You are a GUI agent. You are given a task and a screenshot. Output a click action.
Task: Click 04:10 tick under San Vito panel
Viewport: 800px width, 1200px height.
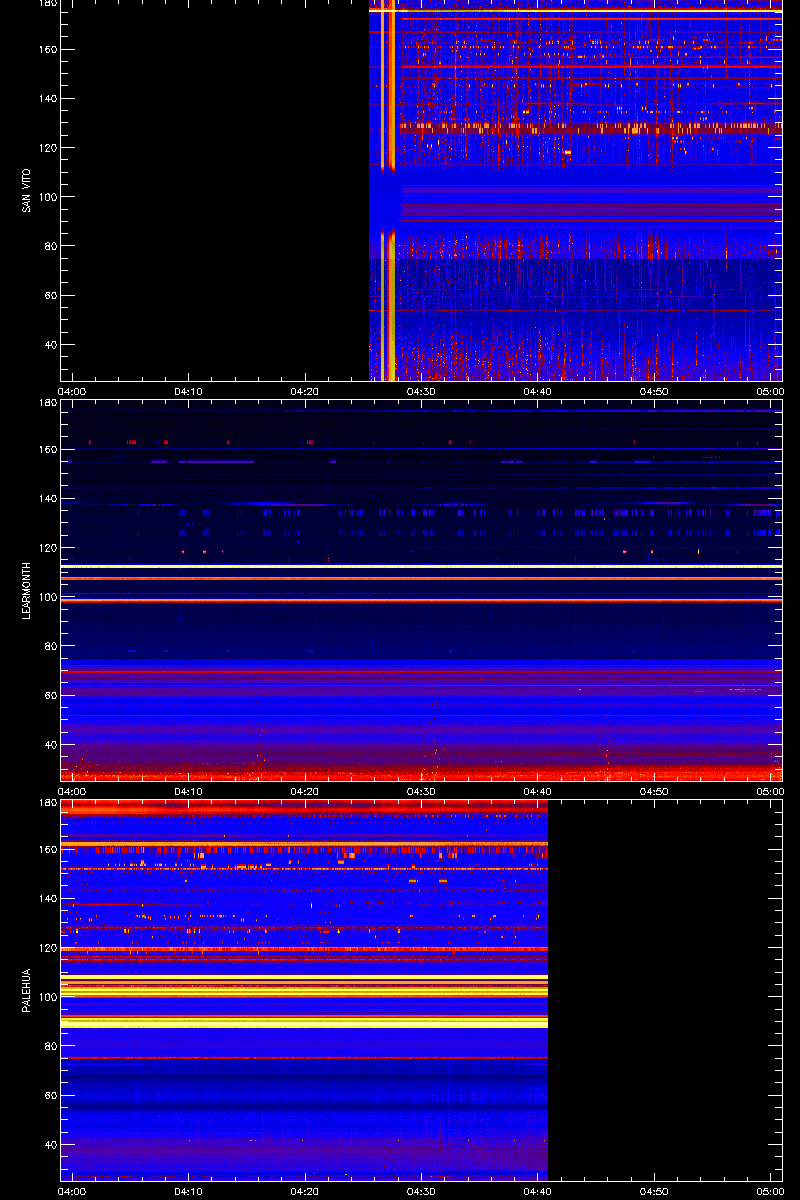tap(188, 391)
